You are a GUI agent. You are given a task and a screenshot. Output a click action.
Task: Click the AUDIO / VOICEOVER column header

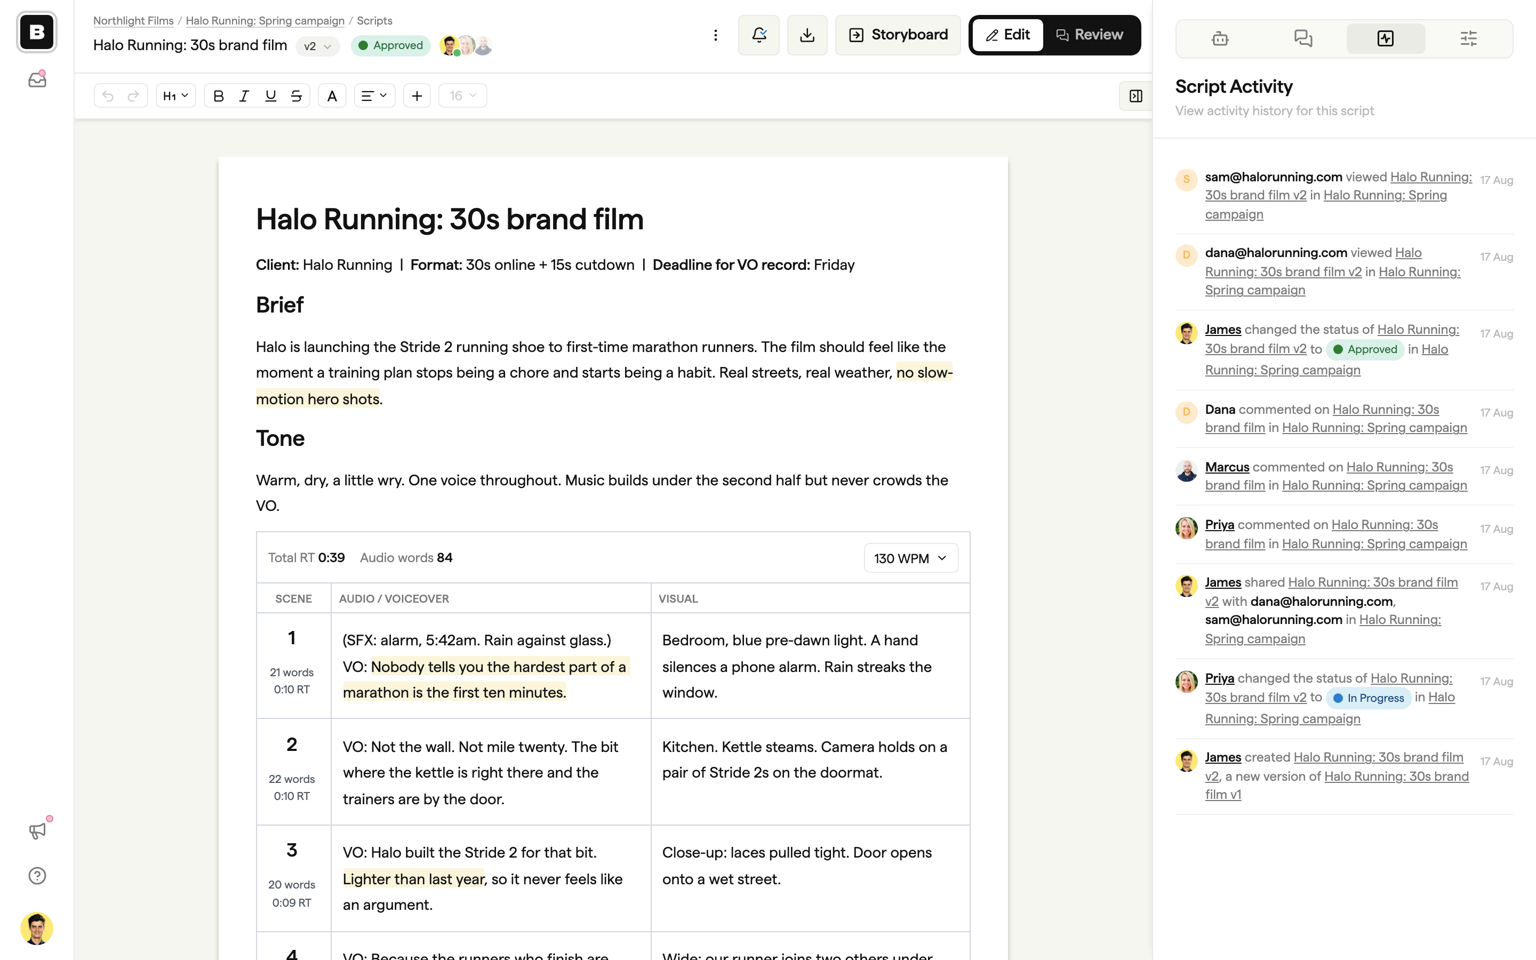point(394,599)
